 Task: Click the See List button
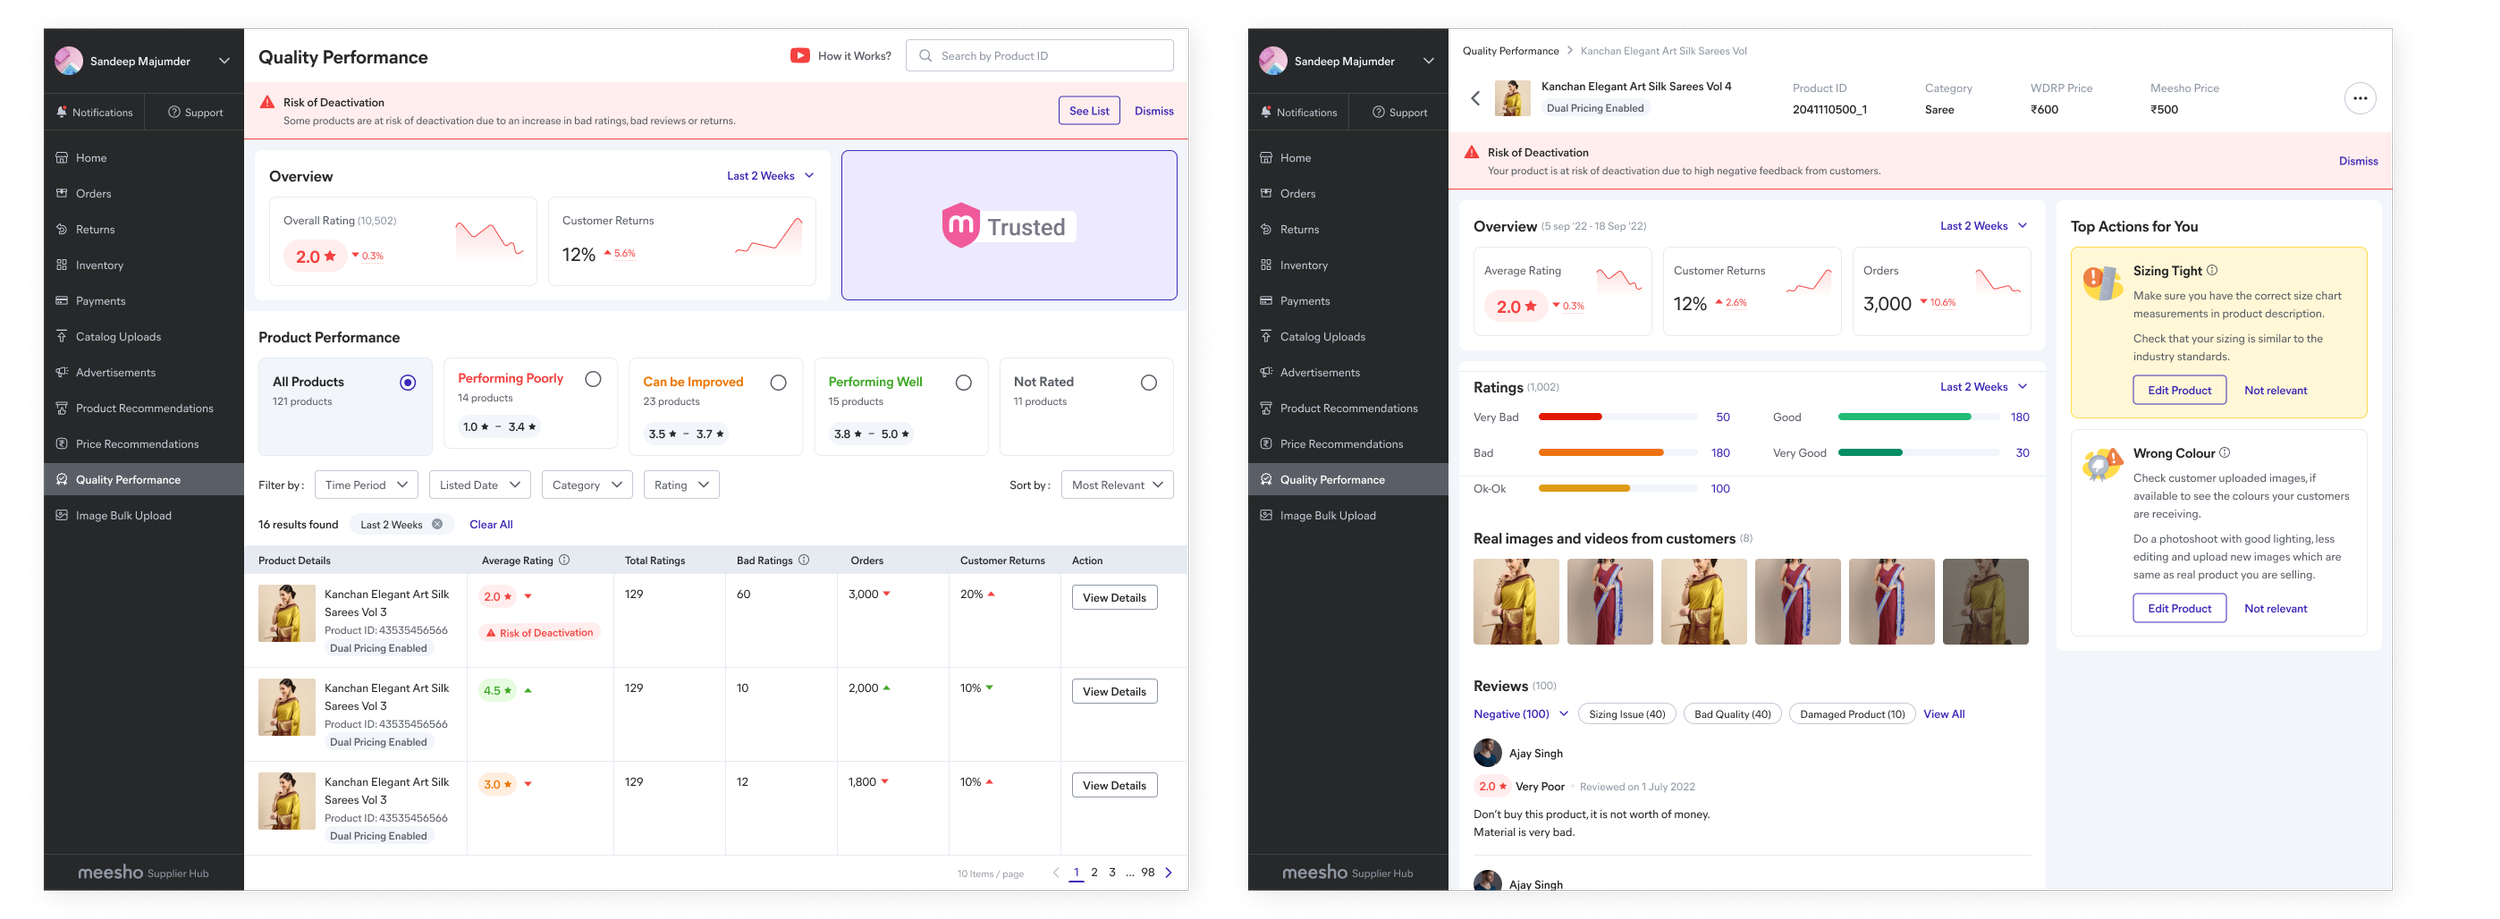(x=1089, y=111)
